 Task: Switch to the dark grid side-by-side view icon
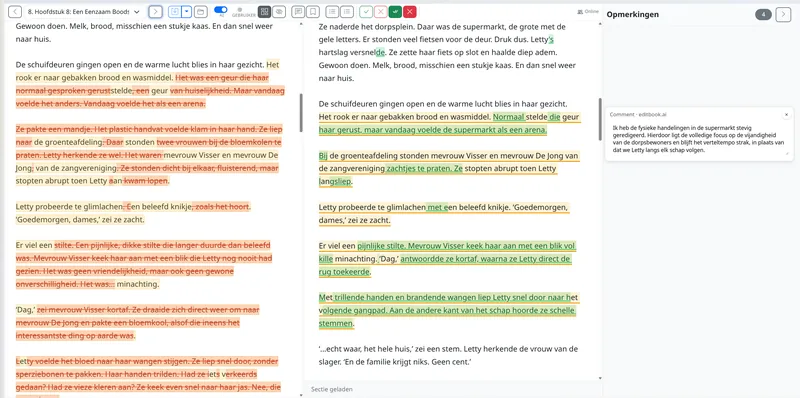pyautogui.click(x=264, y=11)
